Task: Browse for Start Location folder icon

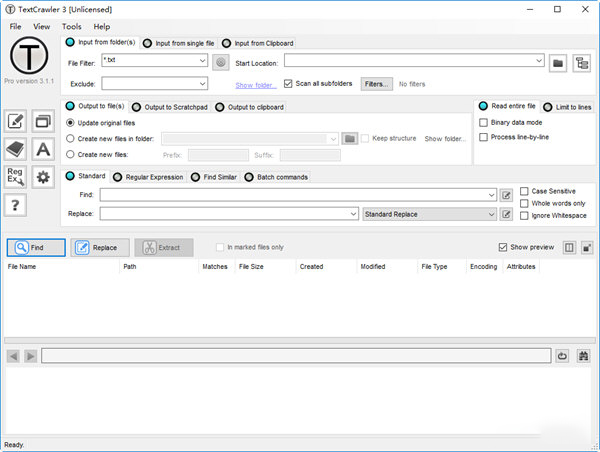Action: click(558, 63)
